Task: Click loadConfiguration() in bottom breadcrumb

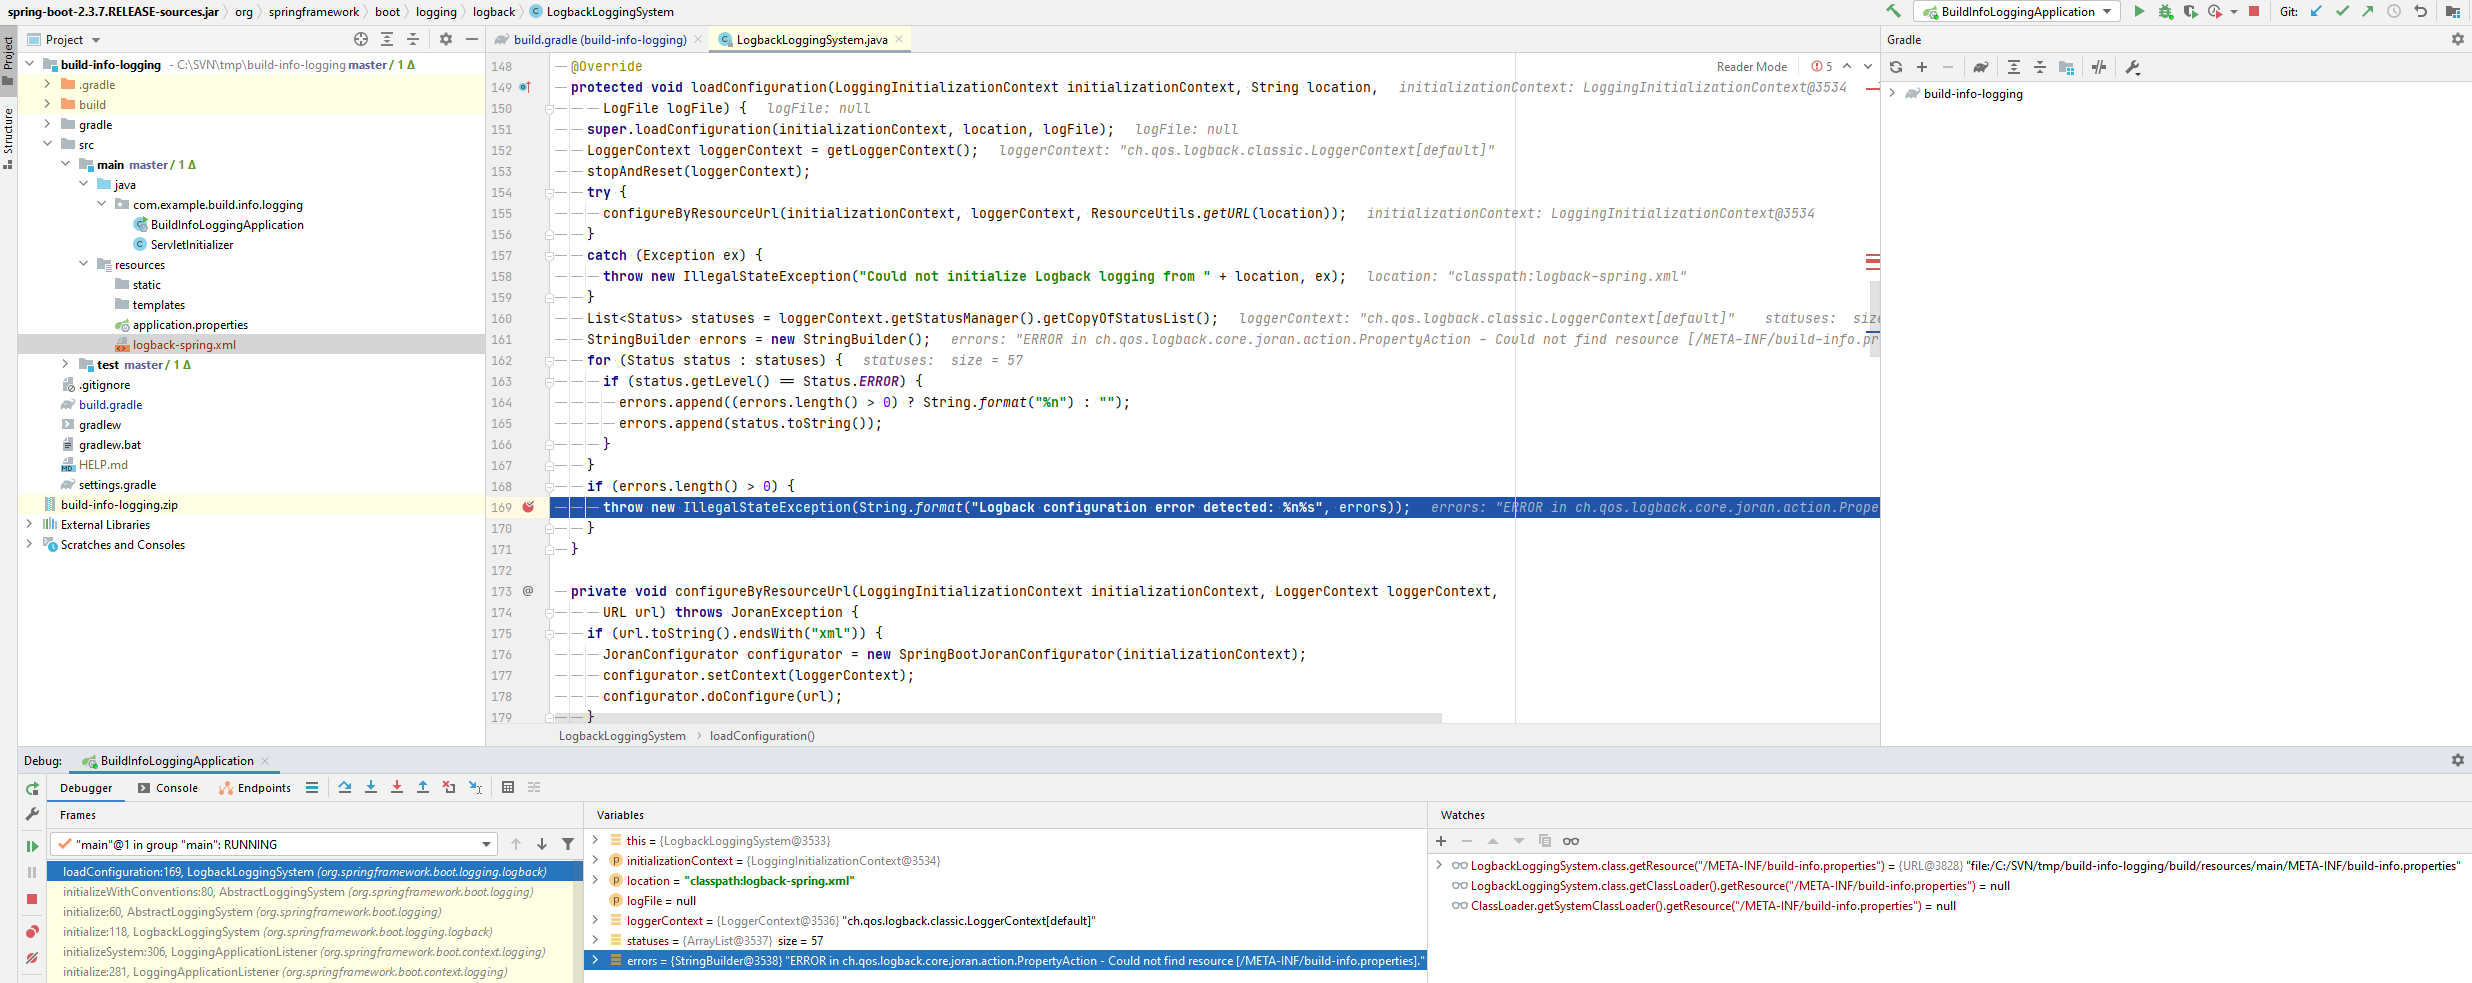Action: (762, 736)
